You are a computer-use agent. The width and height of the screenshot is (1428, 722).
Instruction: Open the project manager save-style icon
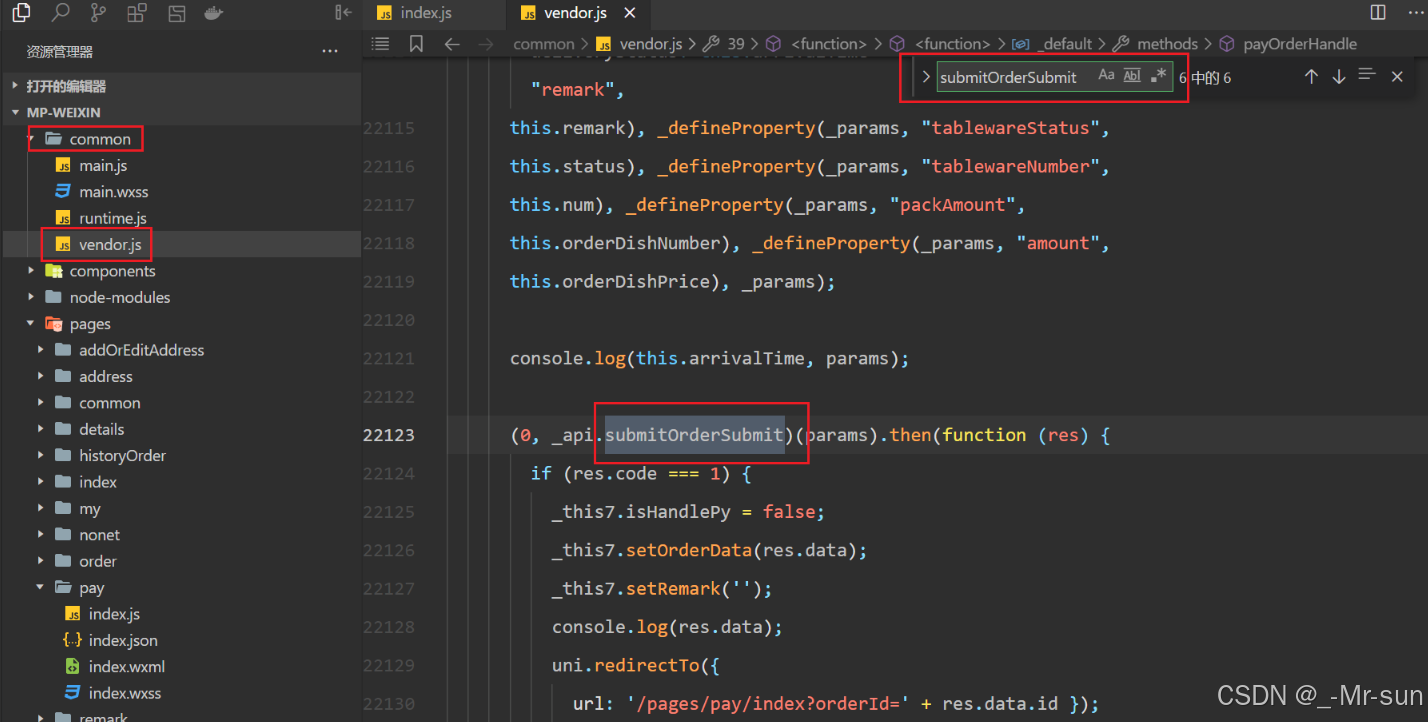pyautogui.click(x=176, y=13)
